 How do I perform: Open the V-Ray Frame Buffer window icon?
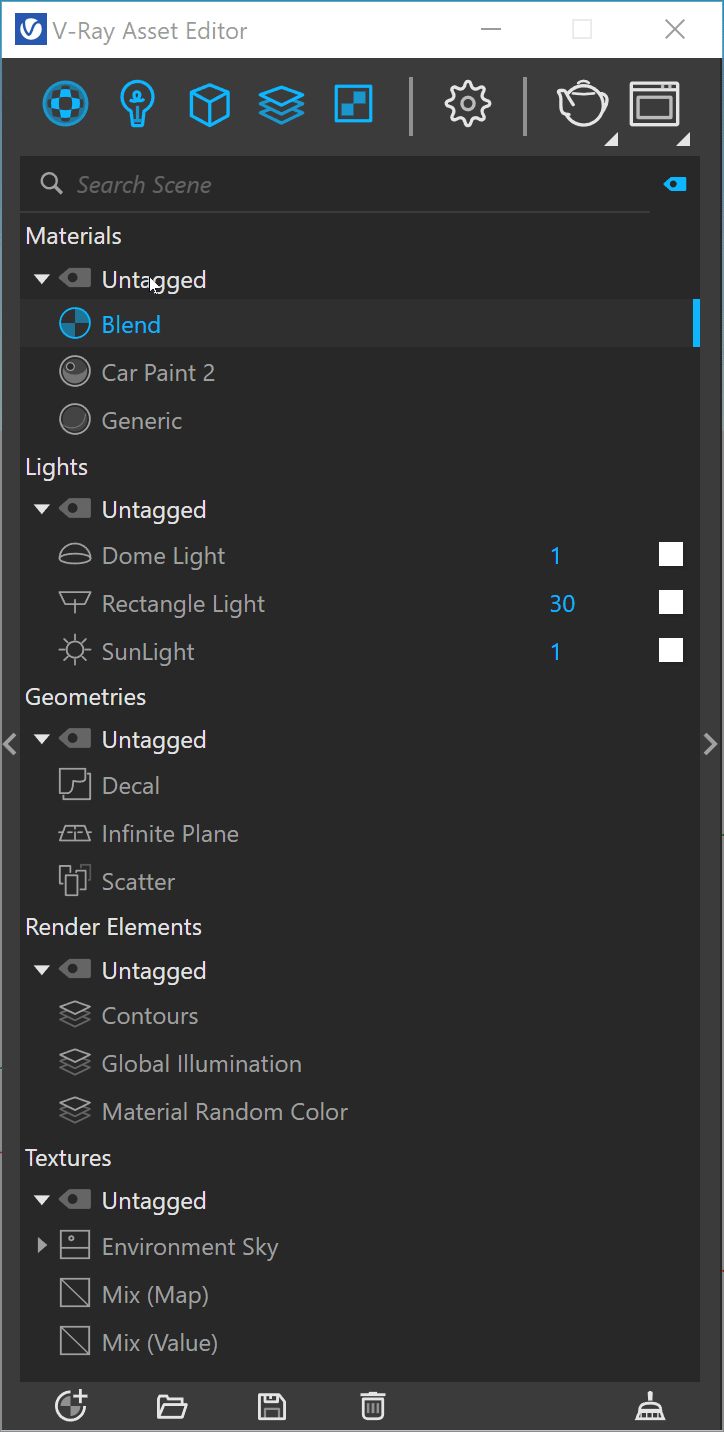tap(655, 104)
